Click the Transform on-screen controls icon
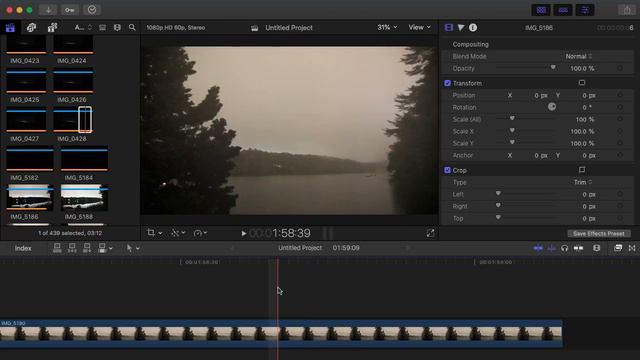The height and width of the screenshot is (360, 640). point(582,83)
